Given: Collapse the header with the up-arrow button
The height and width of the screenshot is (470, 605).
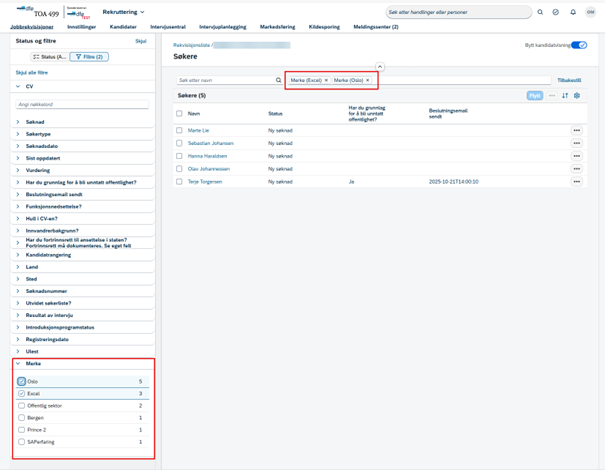Looking at the screenshot, I should click(x=380, y=67).
